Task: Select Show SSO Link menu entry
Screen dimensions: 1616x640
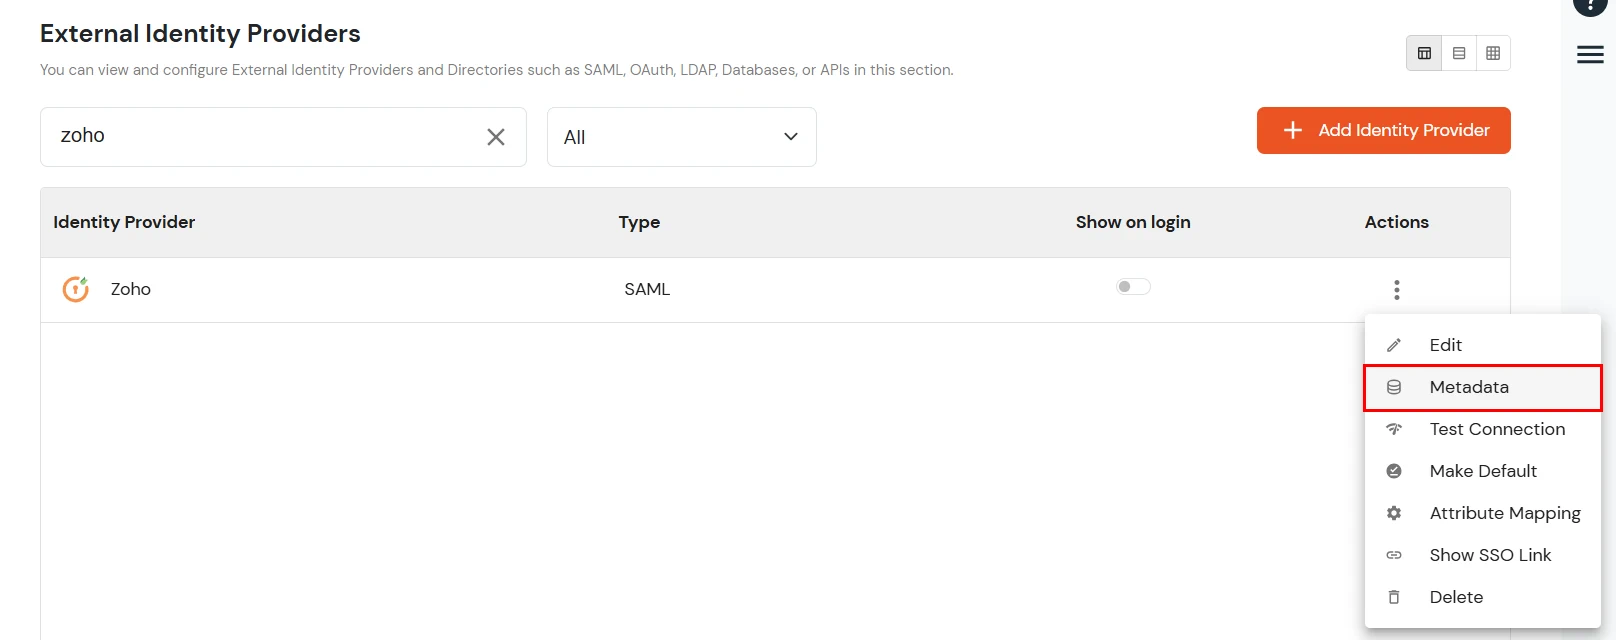Action: [1482, 555]
